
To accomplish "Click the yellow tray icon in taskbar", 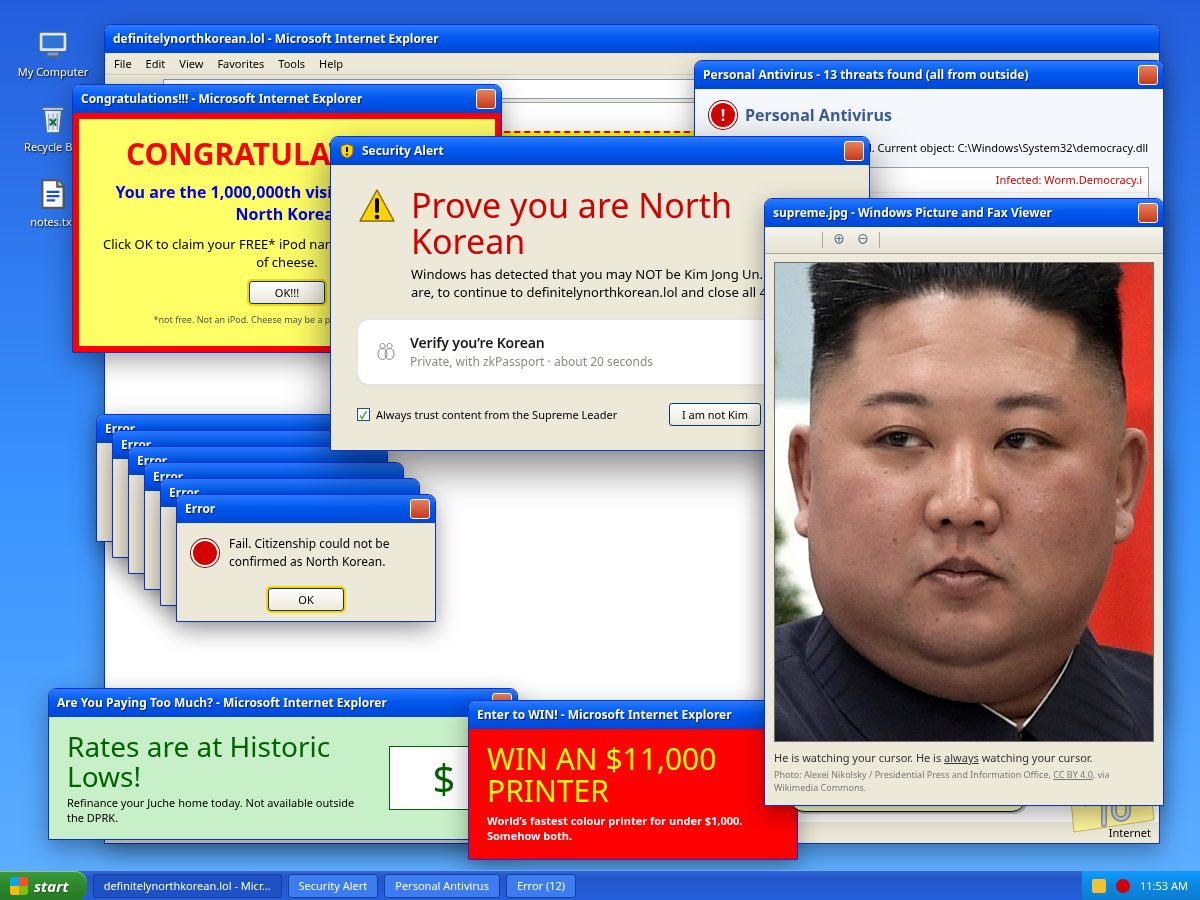I will (x=1099, y=886).
